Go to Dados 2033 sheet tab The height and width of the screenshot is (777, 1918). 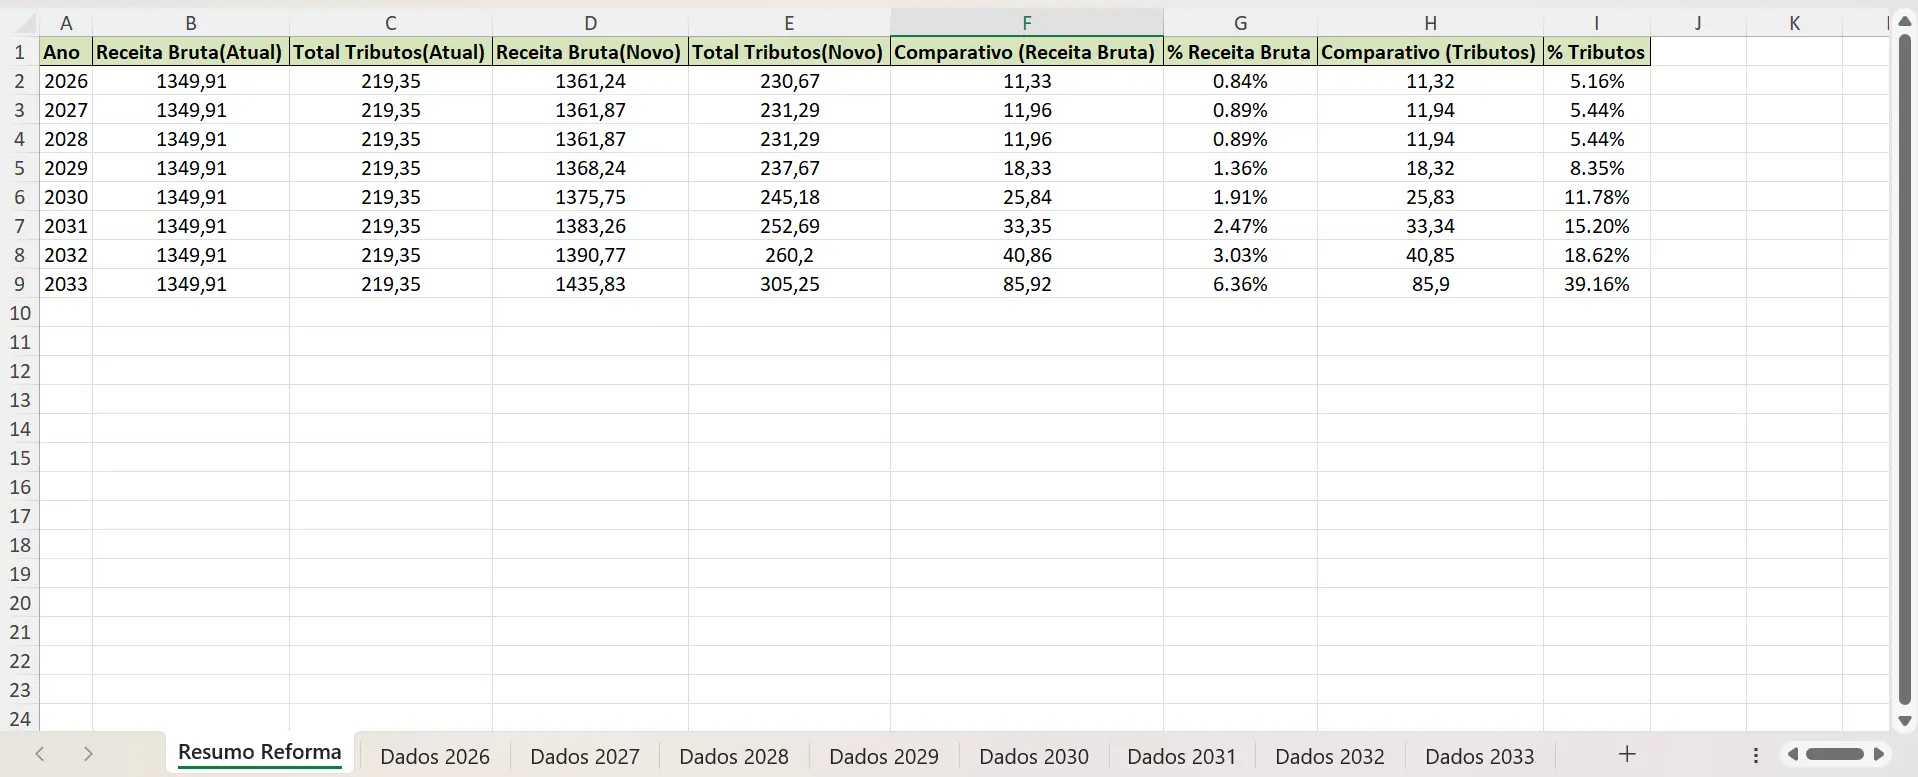(x=1479, y=756)
